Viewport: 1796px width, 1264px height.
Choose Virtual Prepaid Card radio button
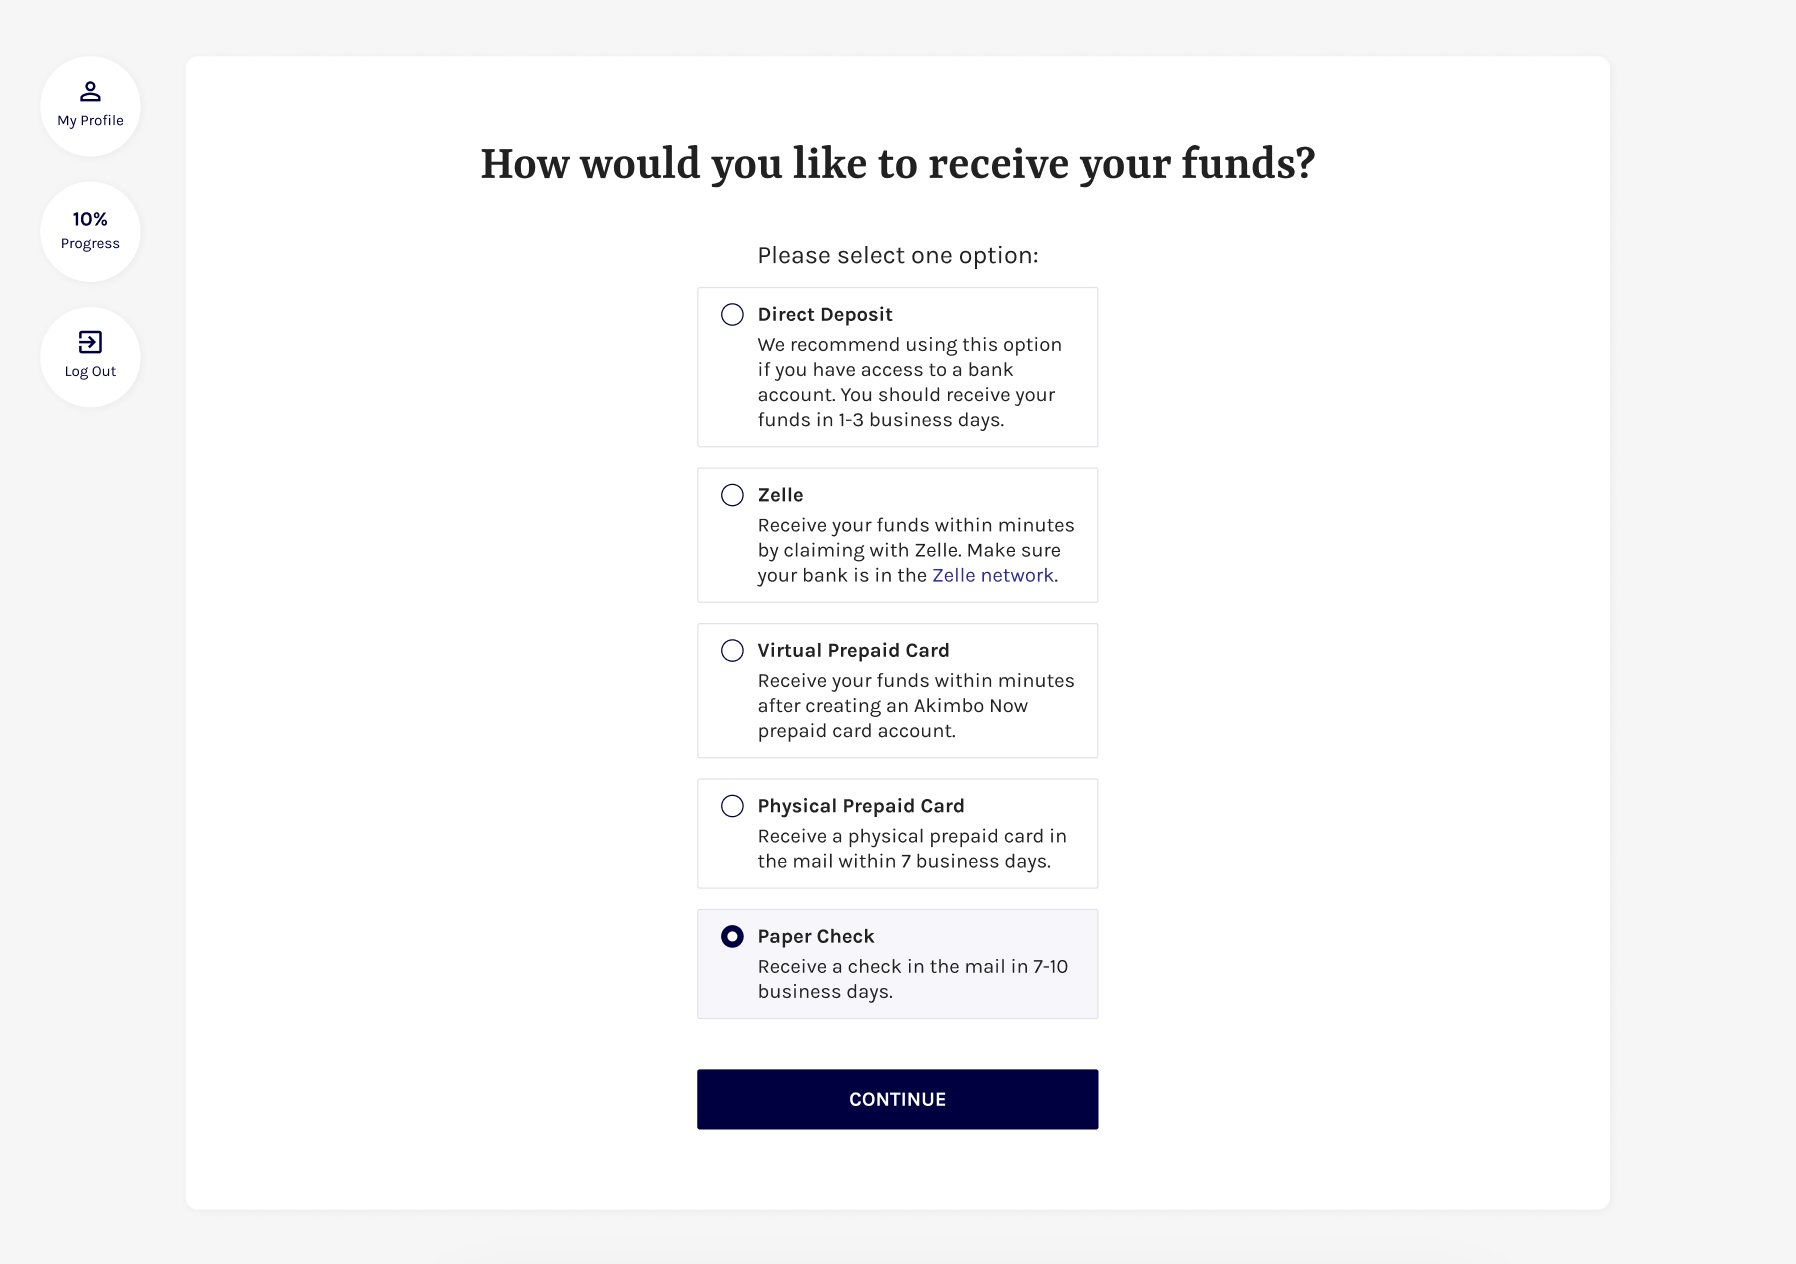coord(732,651)
